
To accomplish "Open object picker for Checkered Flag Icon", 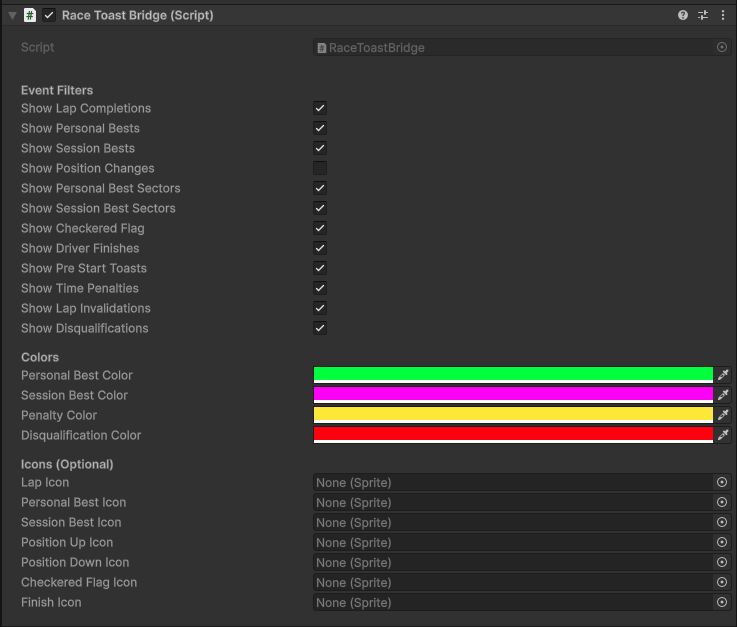I will coord(722,582).
